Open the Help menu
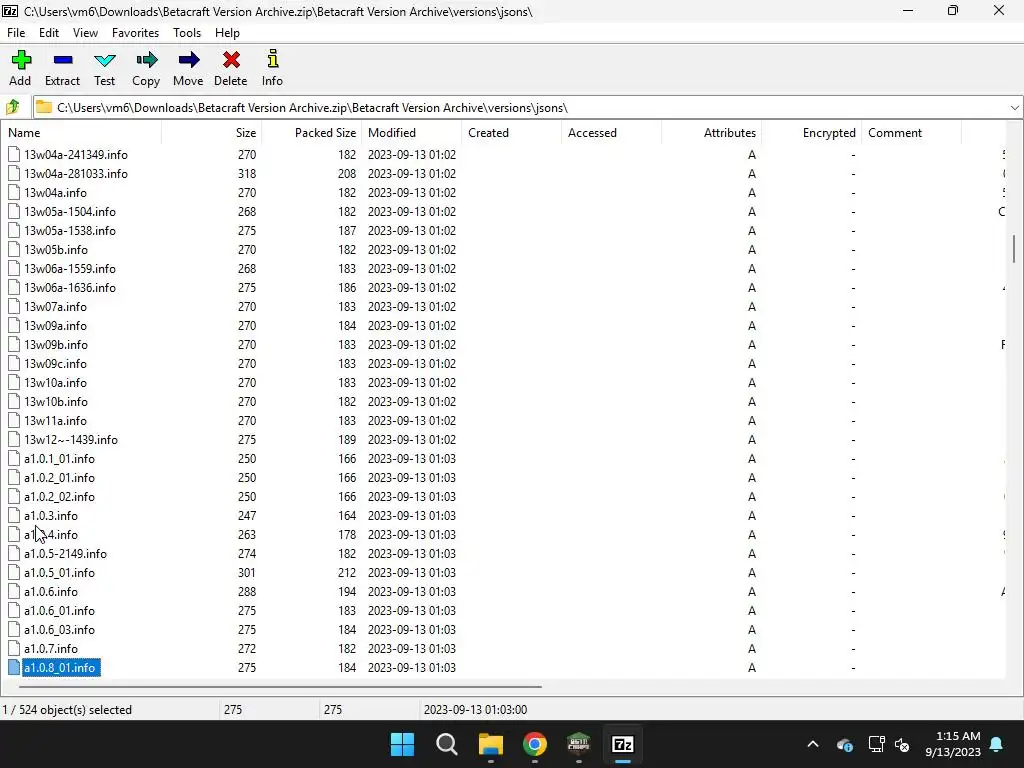Image resolution: width=1024 pixels, height=768 pixels. pyautogui.click(x=227, y=33)
